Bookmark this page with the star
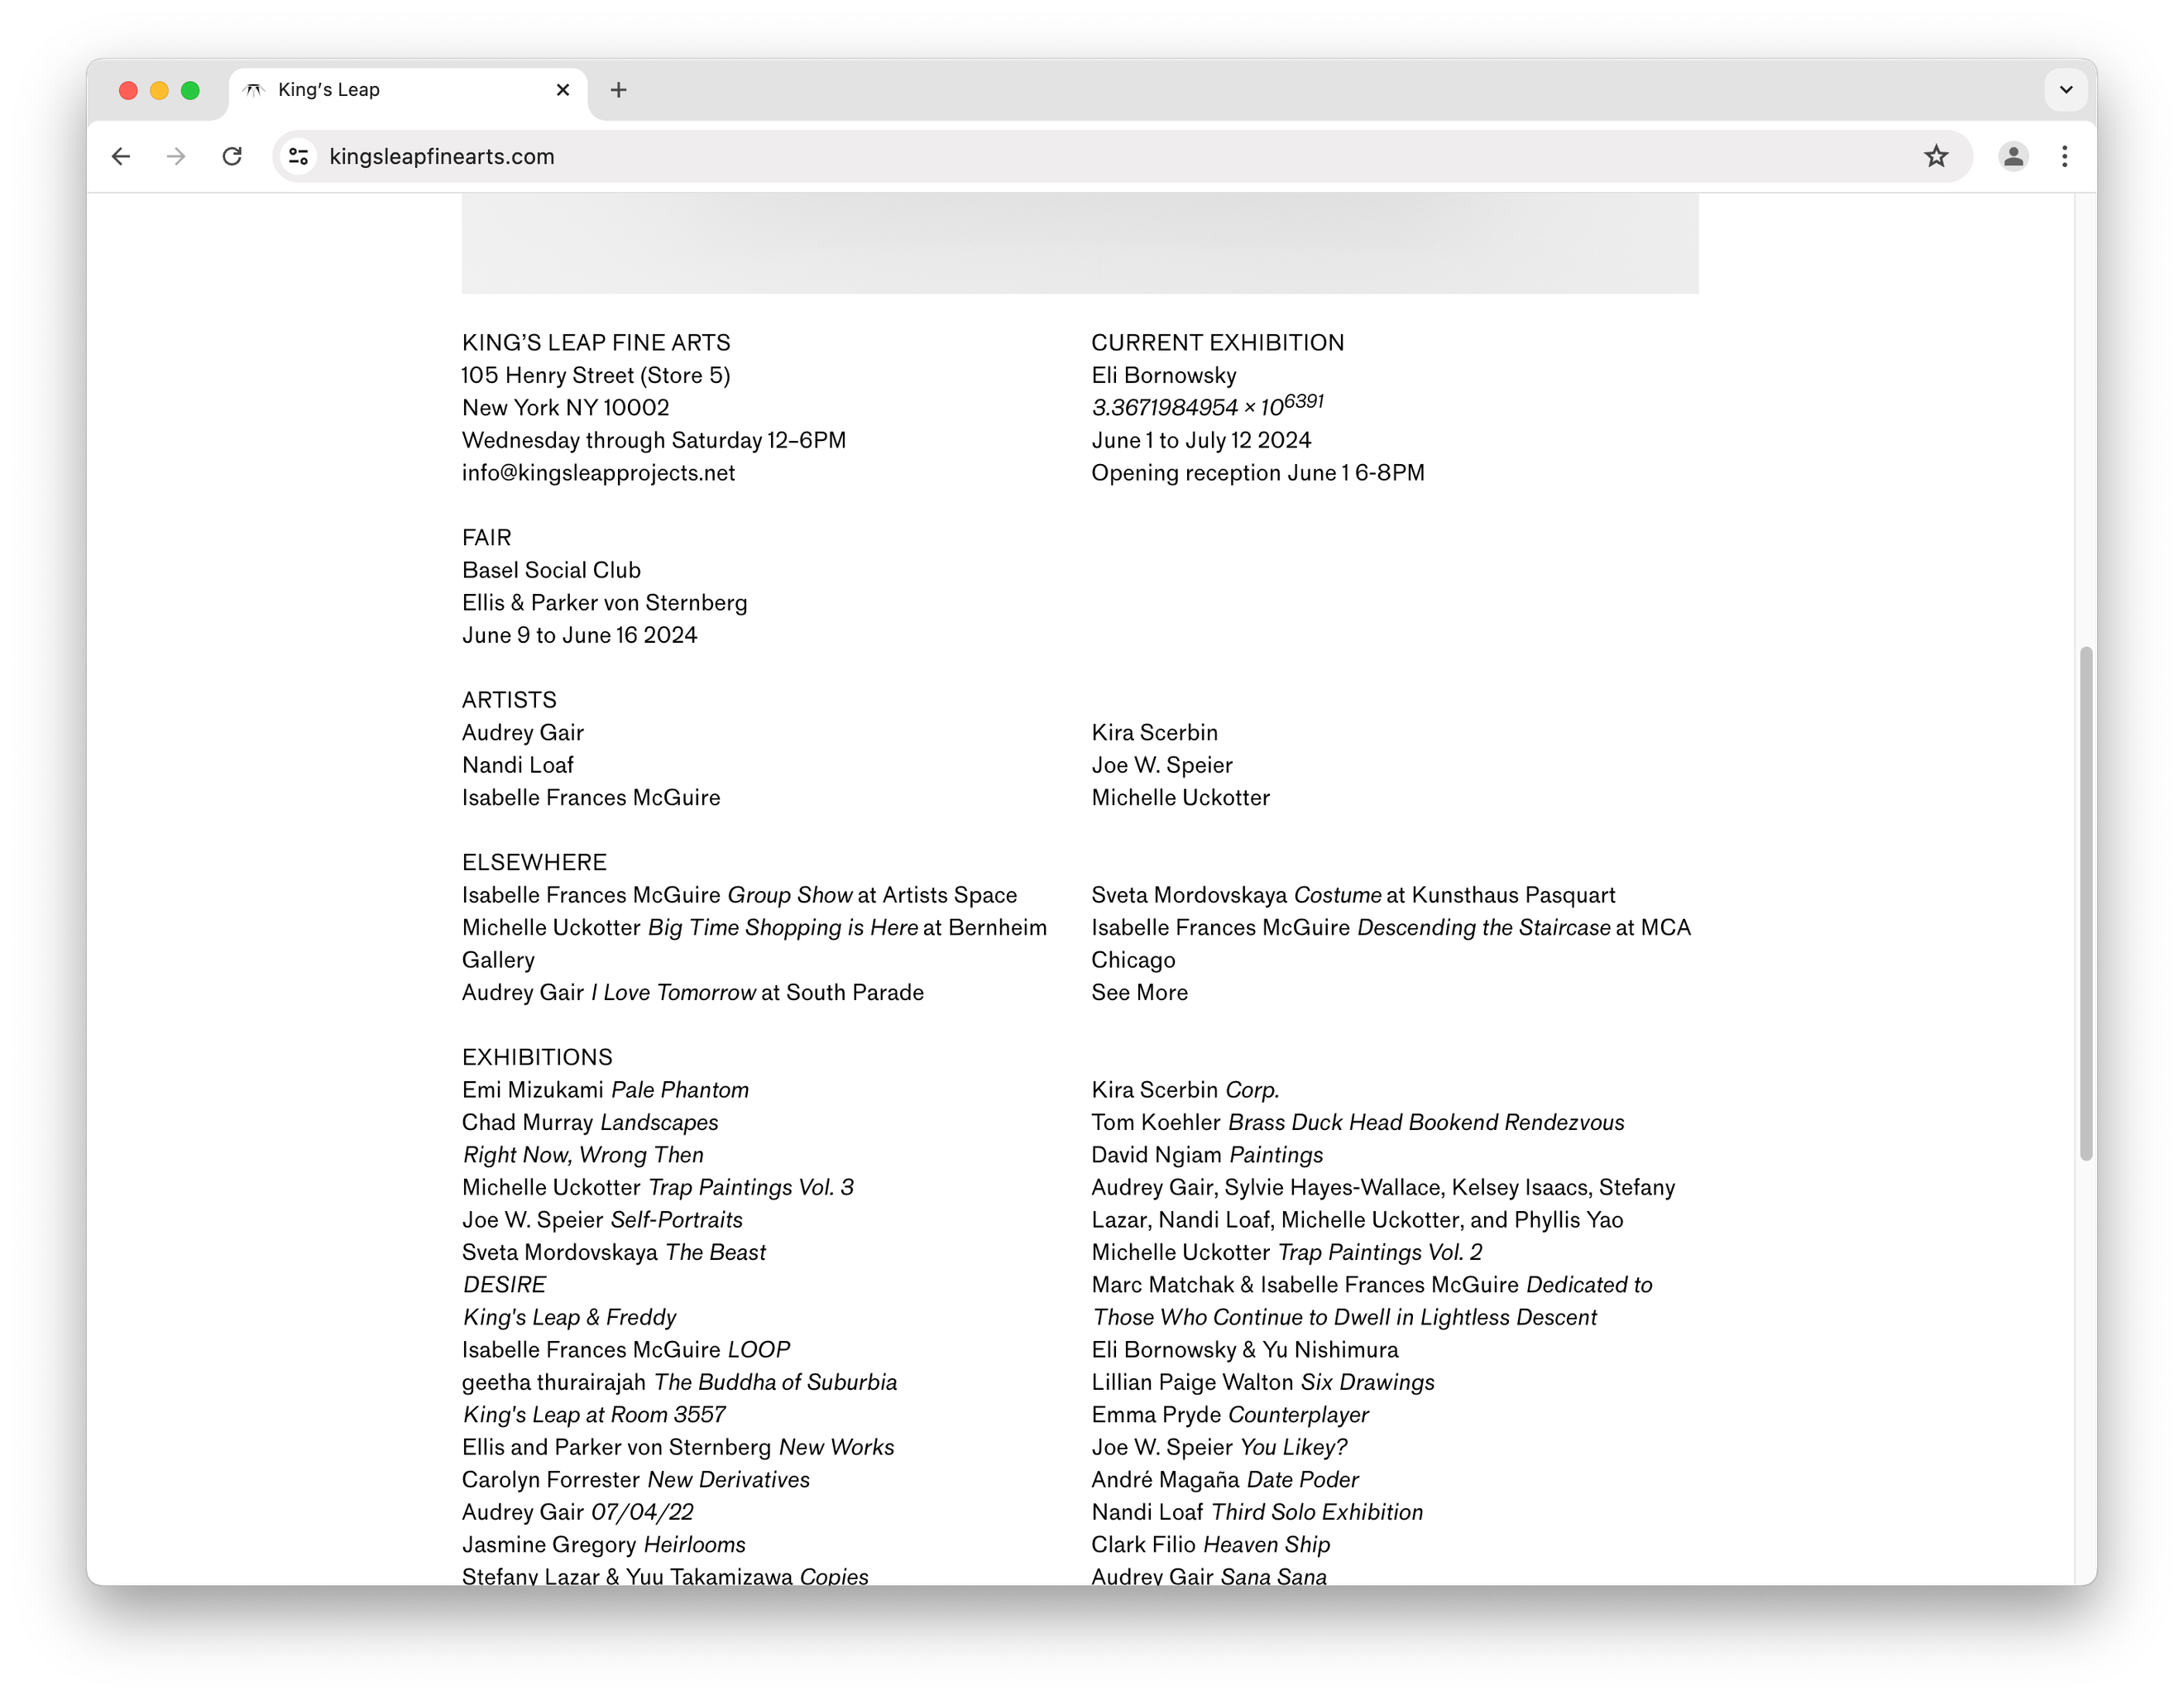Screen dimensions: 2184x1700 [1936, 156]
